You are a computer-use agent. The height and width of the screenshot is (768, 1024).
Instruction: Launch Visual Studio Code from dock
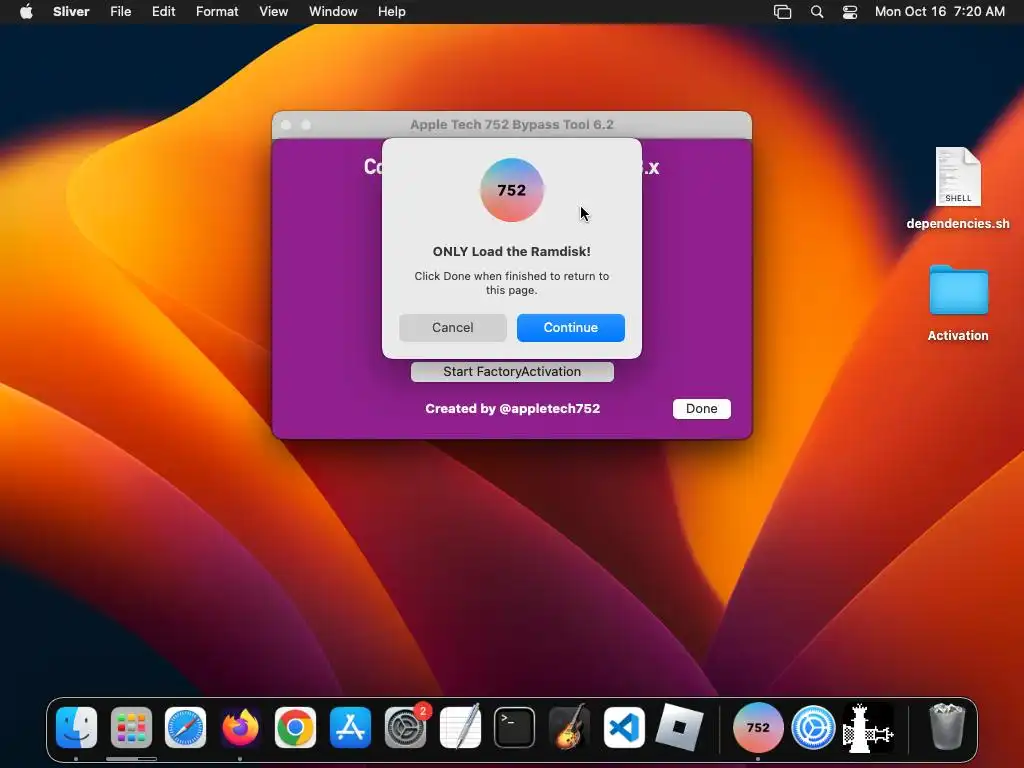[x=624, y=728]
